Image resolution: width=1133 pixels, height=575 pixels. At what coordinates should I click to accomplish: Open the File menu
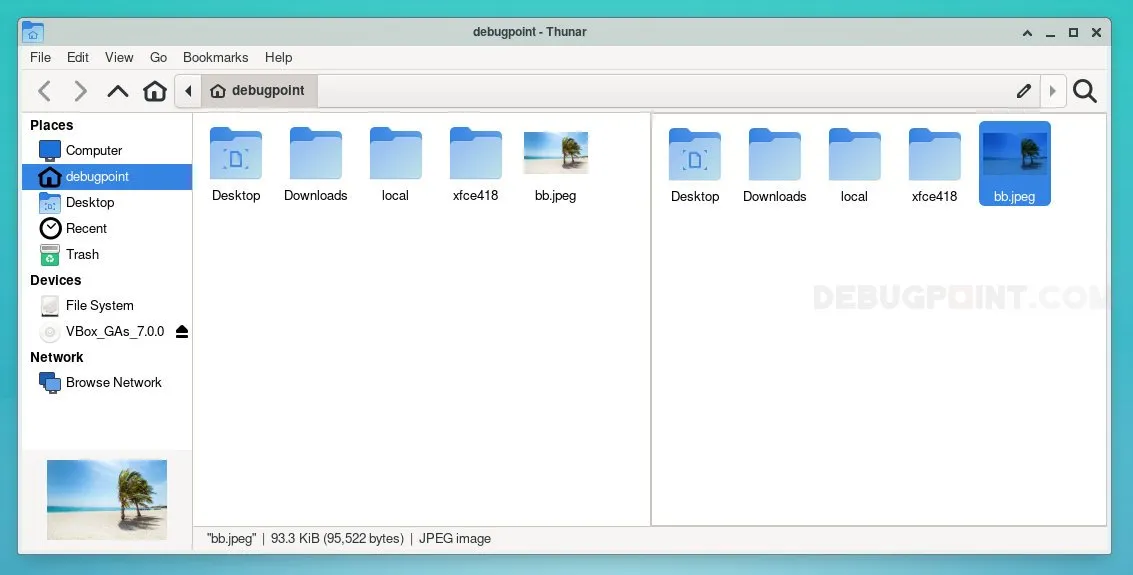40,58
